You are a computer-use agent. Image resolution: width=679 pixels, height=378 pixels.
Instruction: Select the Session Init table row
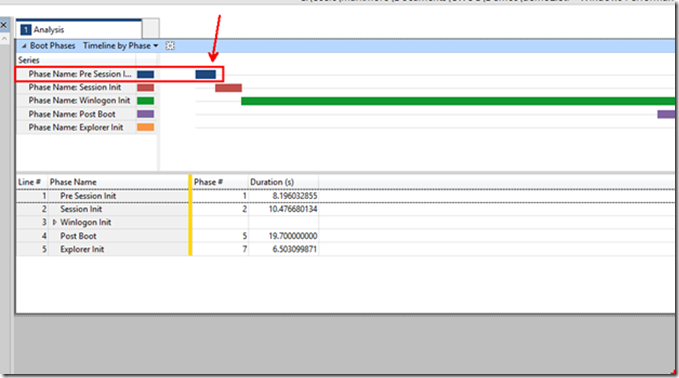point(345,209)
